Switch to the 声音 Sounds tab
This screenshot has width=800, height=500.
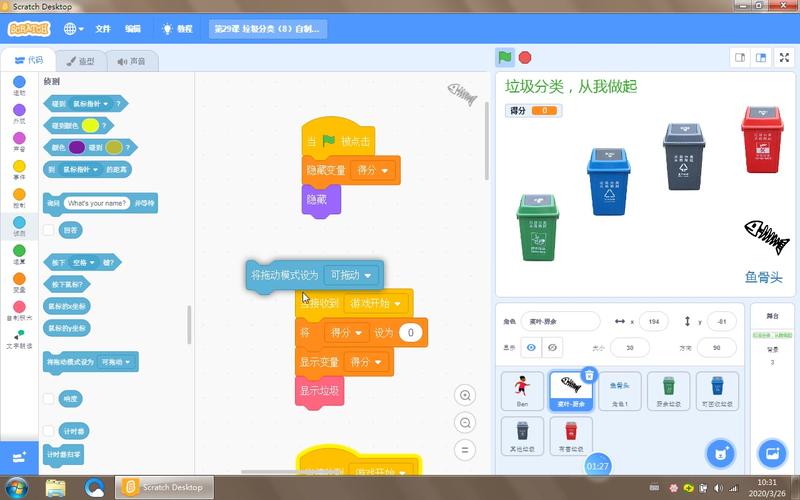[132, 61]
